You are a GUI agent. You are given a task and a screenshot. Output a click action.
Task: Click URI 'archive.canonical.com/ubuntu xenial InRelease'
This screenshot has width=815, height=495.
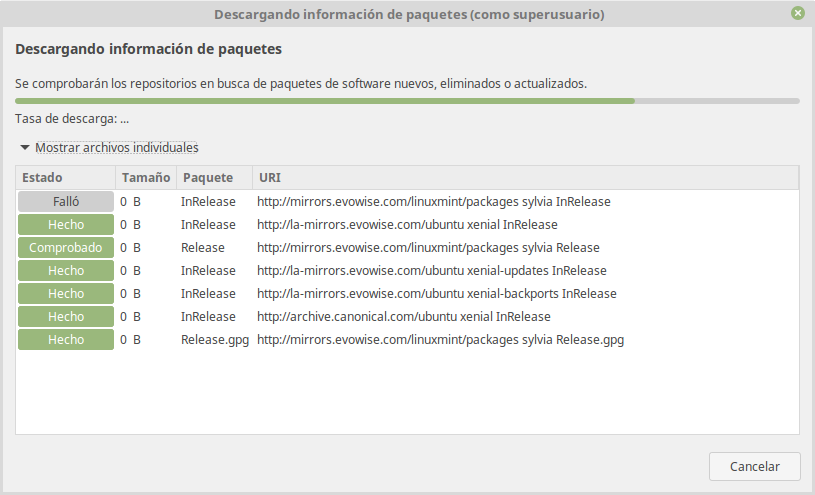coord(404,317)
